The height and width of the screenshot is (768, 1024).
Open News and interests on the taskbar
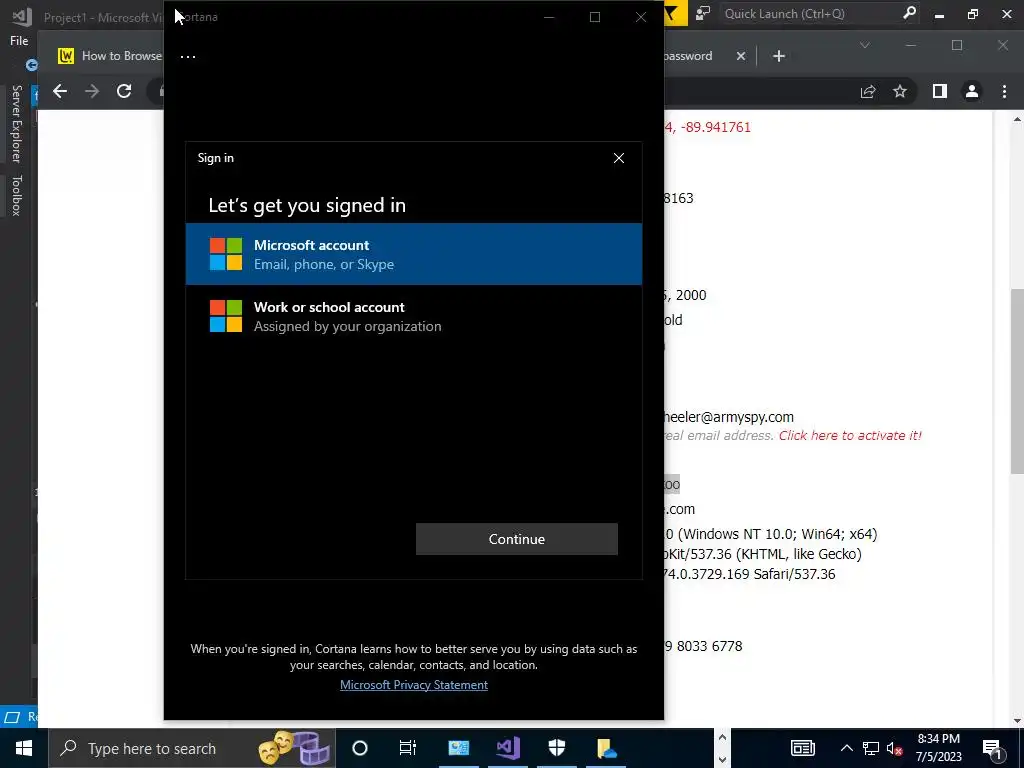pyautogui.click(x=803, y=748)
